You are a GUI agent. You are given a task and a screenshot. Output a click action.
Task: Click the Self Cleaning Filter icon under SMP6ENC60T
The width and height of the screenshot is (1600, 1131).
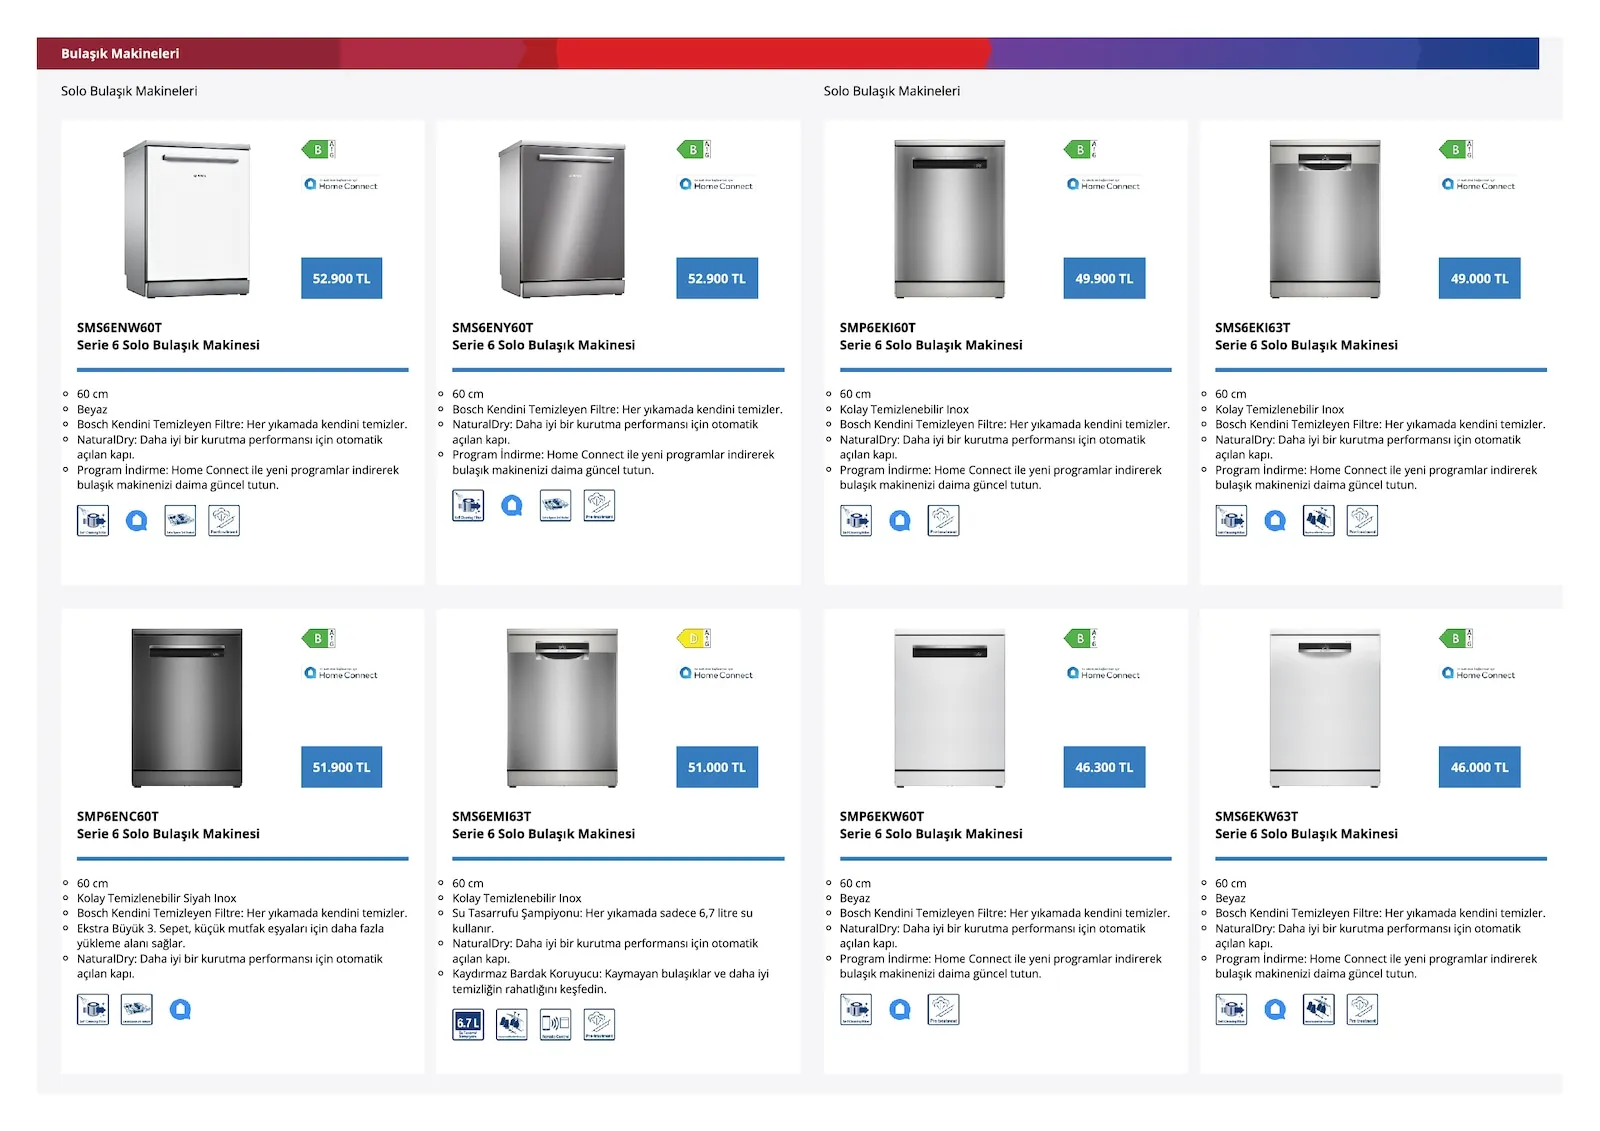click(93, 1009)
